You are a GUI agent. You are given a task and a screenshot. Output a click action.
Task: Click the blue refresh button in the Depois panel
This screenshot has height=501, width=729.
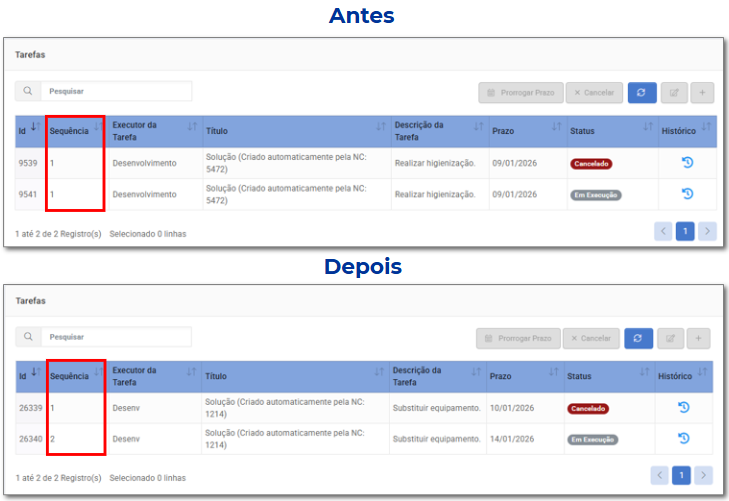pos(639,338)
